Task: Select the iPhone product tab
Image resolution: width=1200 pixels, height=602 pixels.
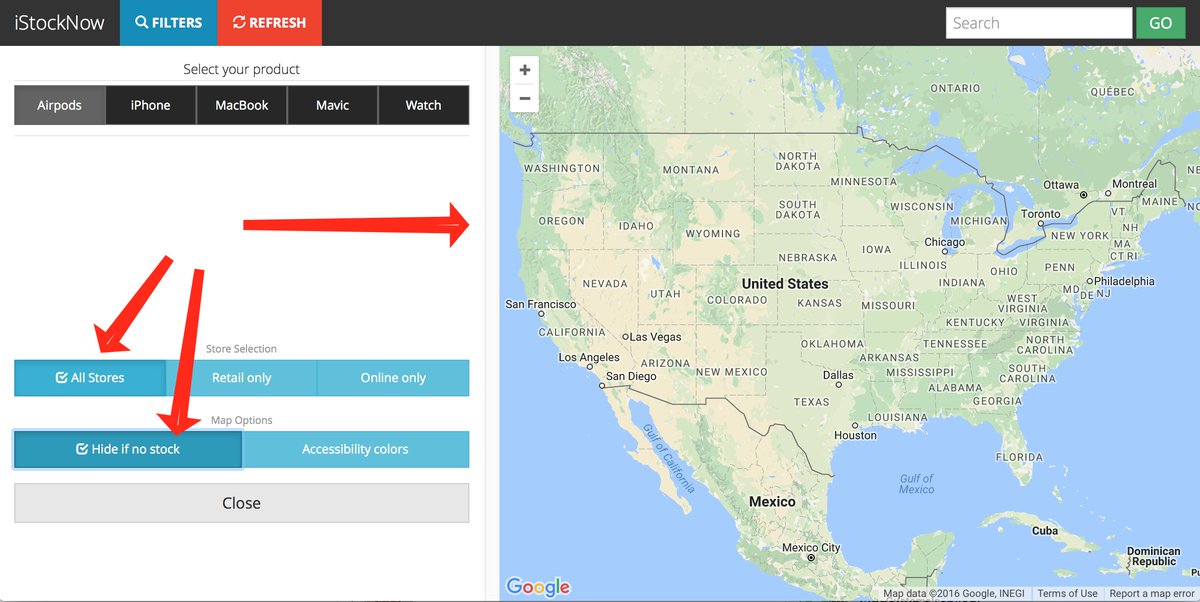Action: [x=151, y=105]
